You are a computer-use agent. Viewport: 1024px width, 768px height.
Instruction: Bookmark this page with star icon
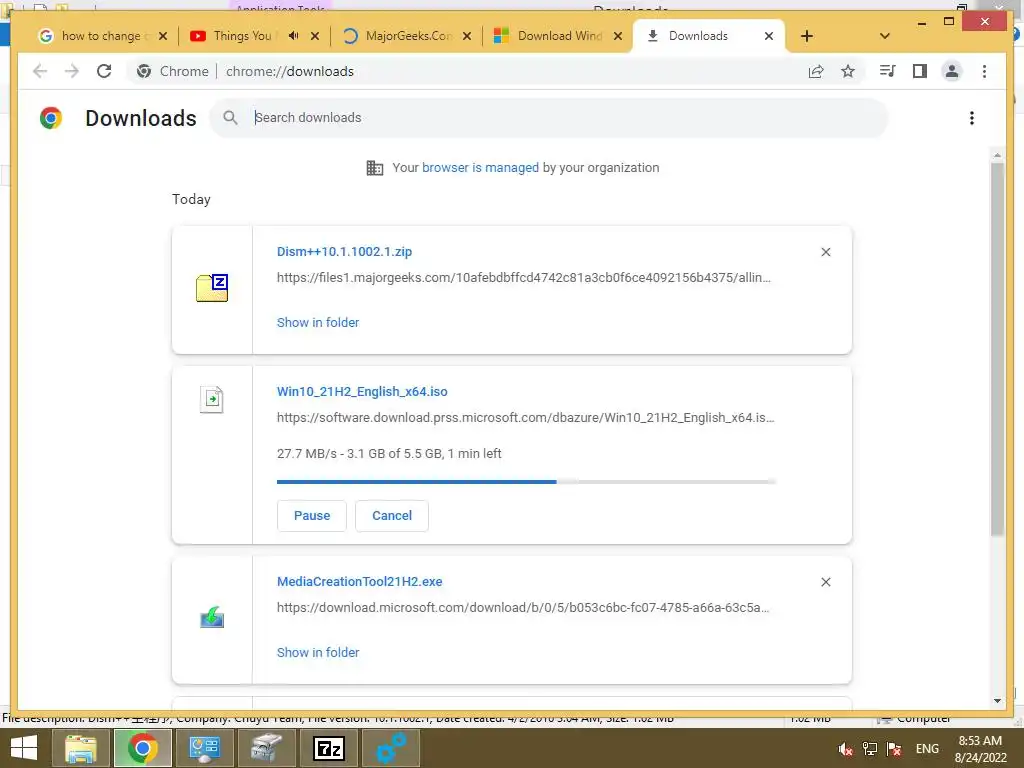point(848,71)
